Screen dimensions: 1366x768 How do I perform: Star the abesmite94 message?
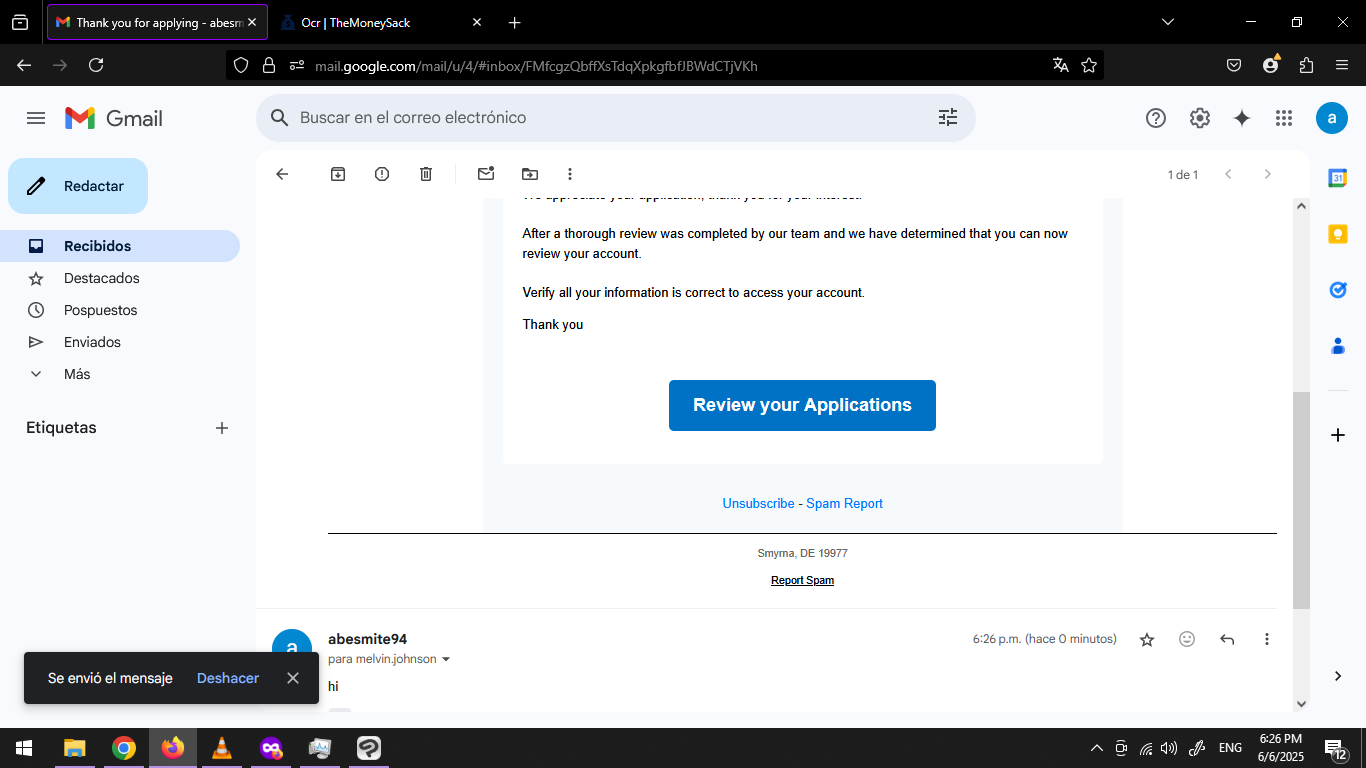(x=1147, y=639)
